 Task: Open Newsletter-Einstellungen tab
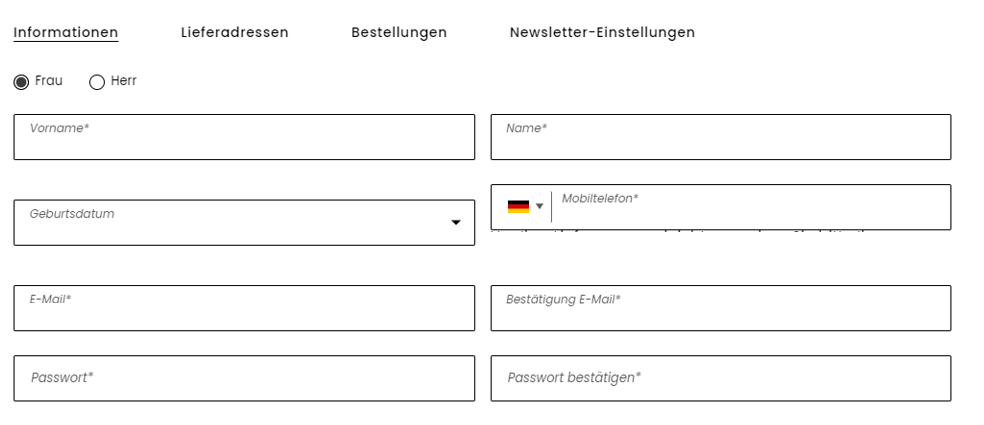pos(602,33)
